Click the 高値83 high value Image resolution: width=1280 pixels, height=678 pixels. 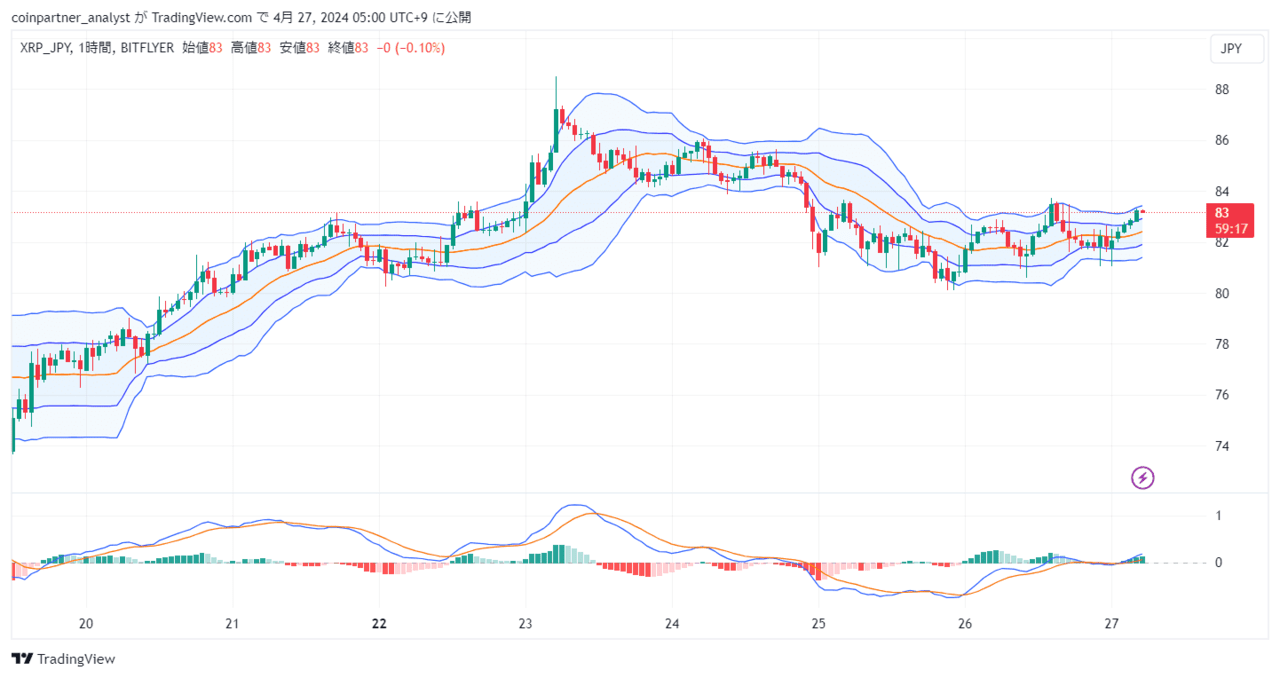coord(250,48)
